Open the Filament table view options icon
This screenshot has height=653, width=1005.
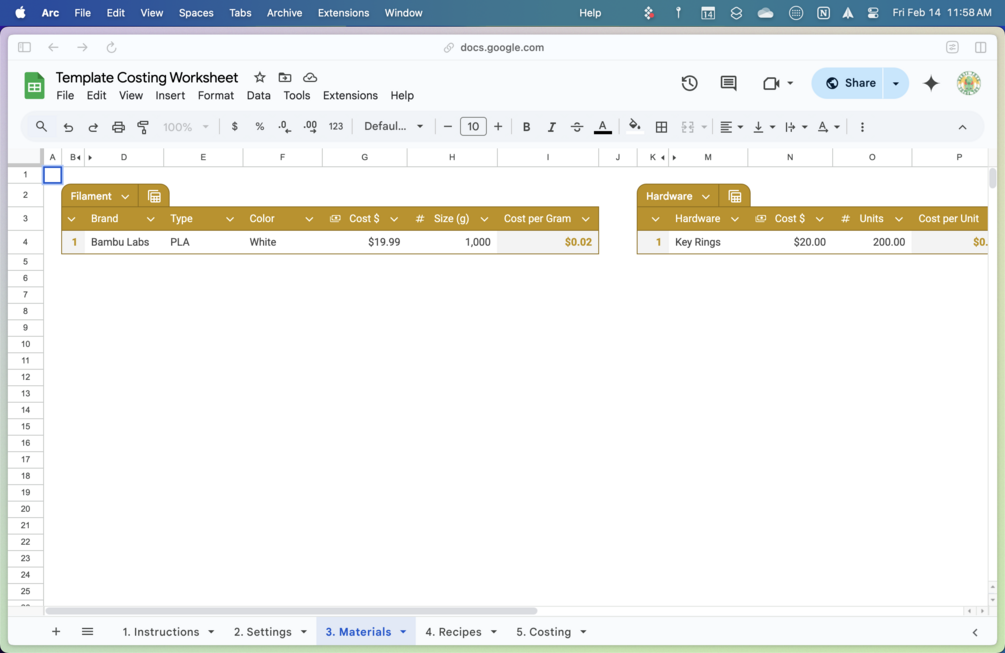click(x=154, y=196)
